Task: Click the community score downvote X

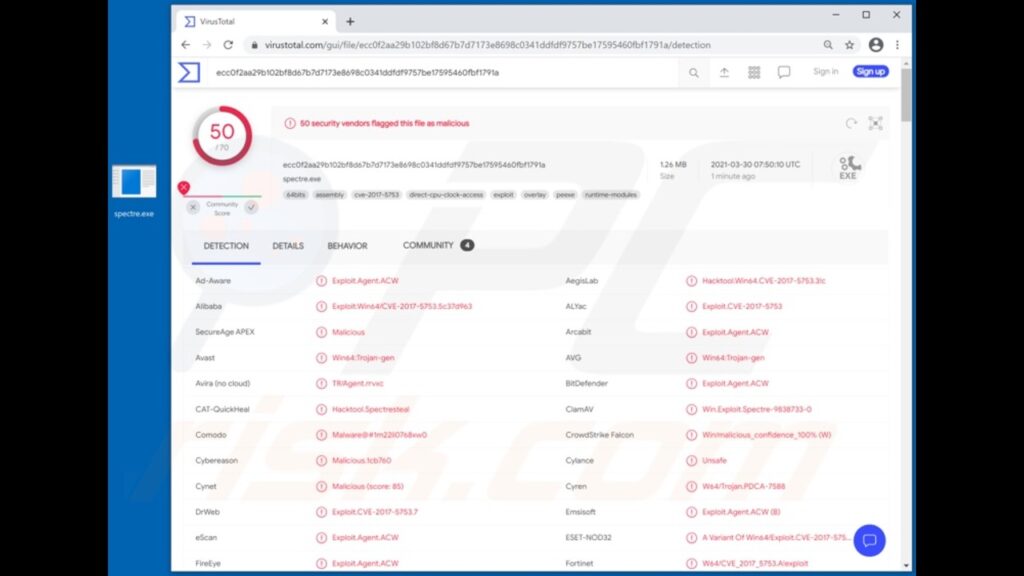Action: coord(193,207)
